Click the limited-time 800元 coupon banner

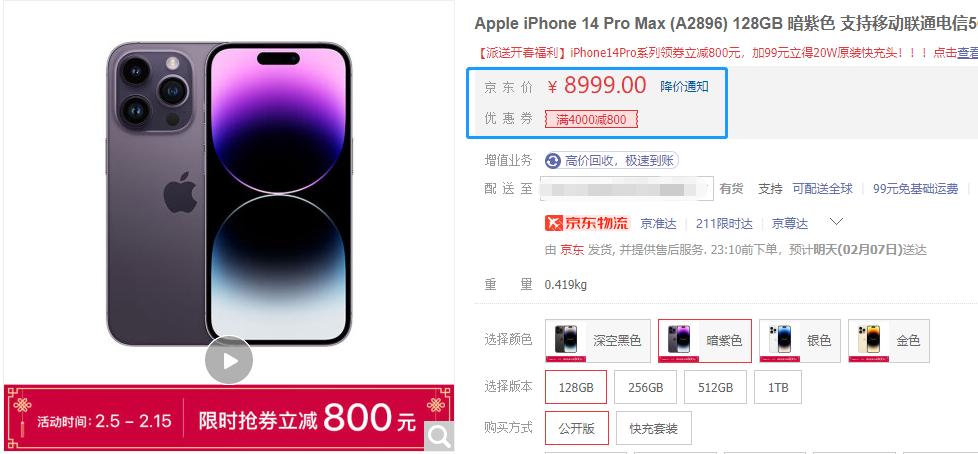click(229, 418)
